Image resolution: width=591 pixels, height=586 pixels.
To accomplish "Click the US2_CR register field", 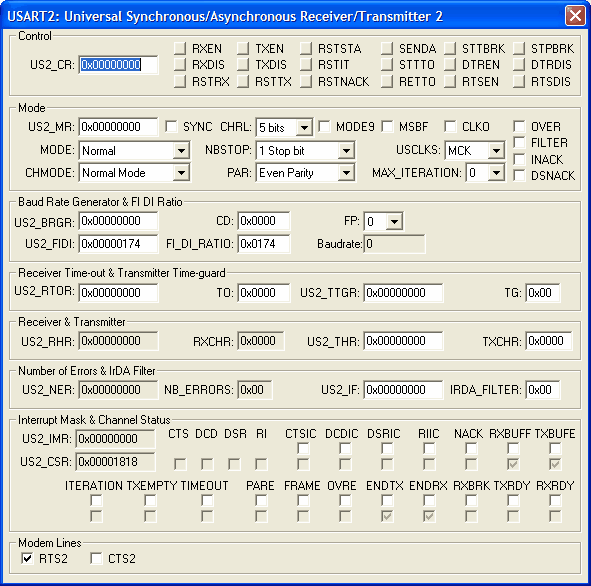I will click(118, 65).
